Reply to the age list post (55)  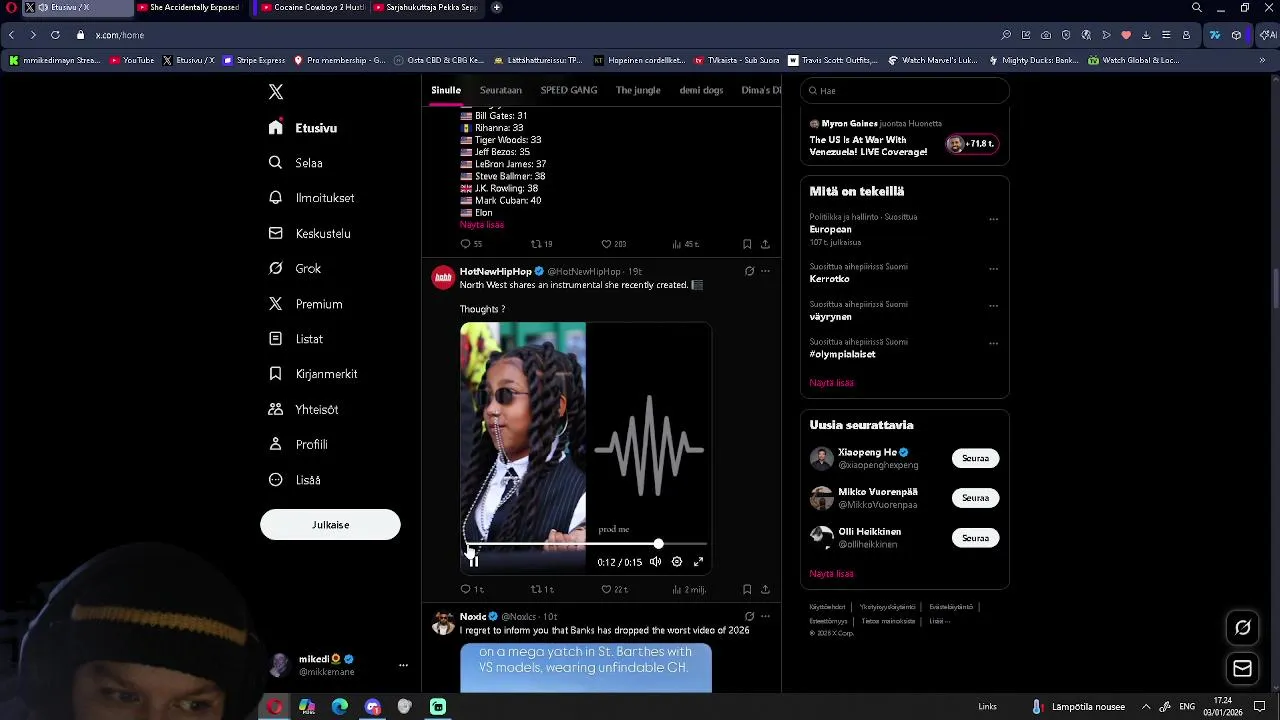471,244
